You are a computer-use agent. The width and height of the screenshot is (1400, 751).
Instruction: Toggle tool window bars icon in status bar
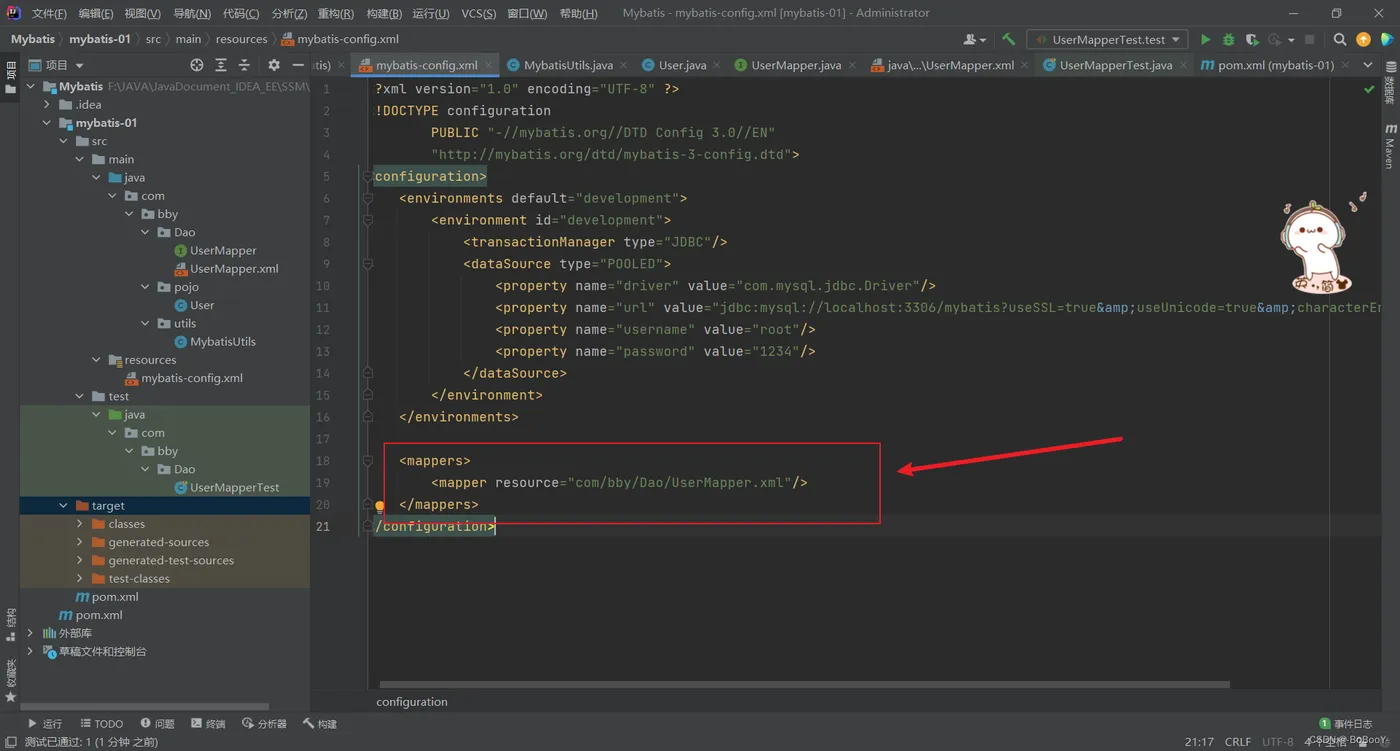(11, 742)
